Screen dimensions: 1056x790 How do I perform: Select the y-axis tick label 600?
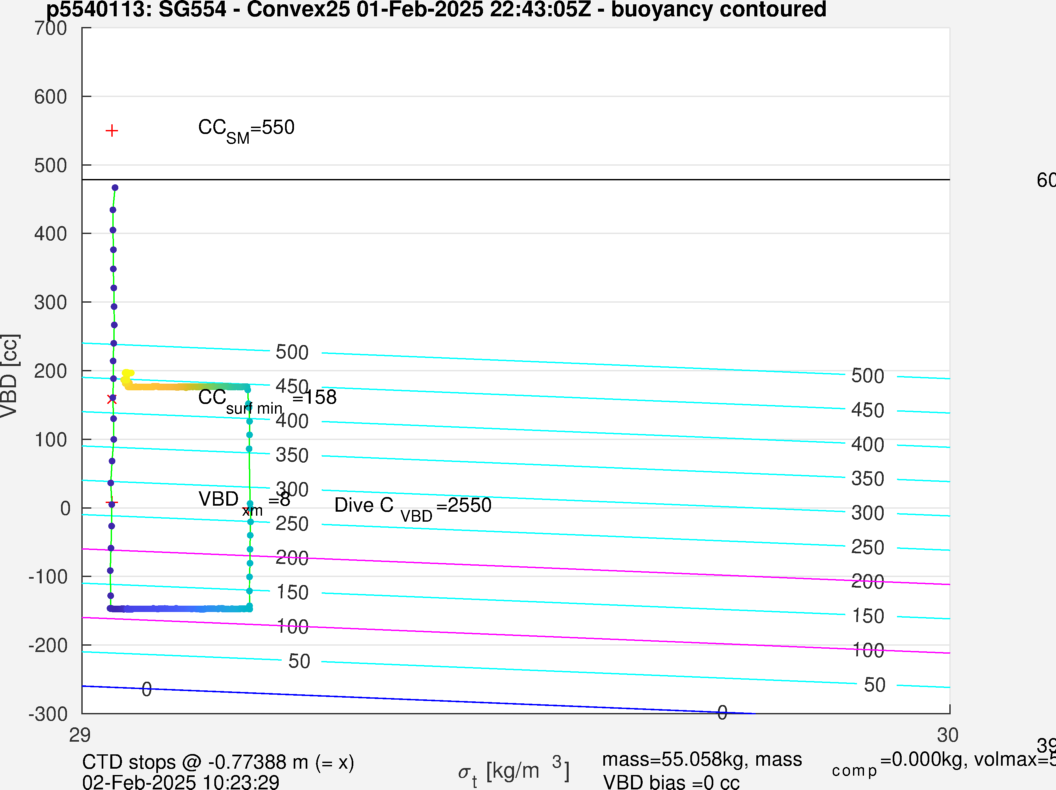click(51, 97)
